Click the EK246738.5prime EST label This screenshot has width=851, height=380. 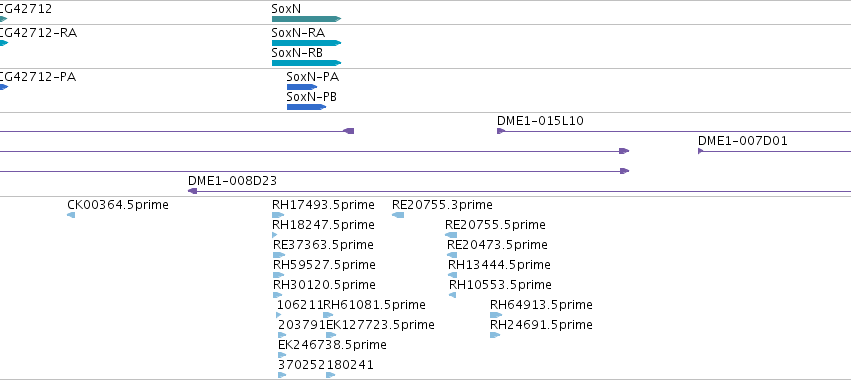click(332, 345)
